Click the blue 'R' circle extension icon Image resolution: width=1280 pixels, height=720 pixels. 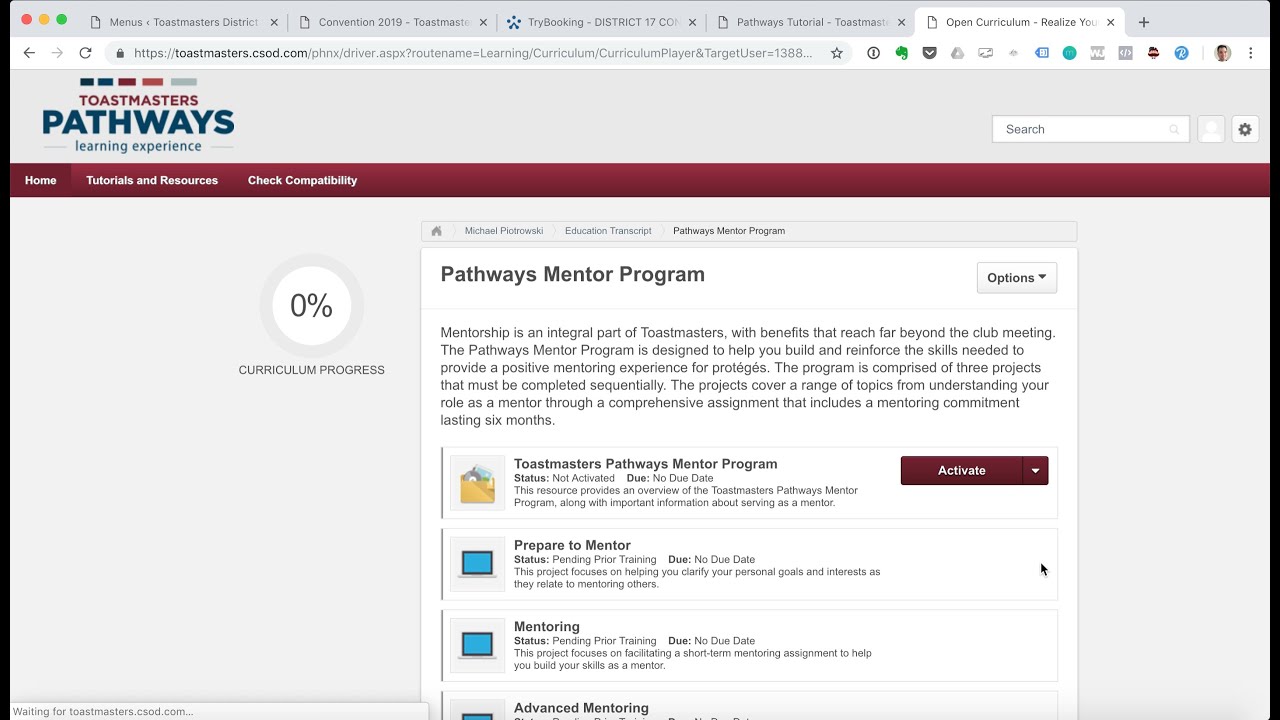[x=1182, y=53]
